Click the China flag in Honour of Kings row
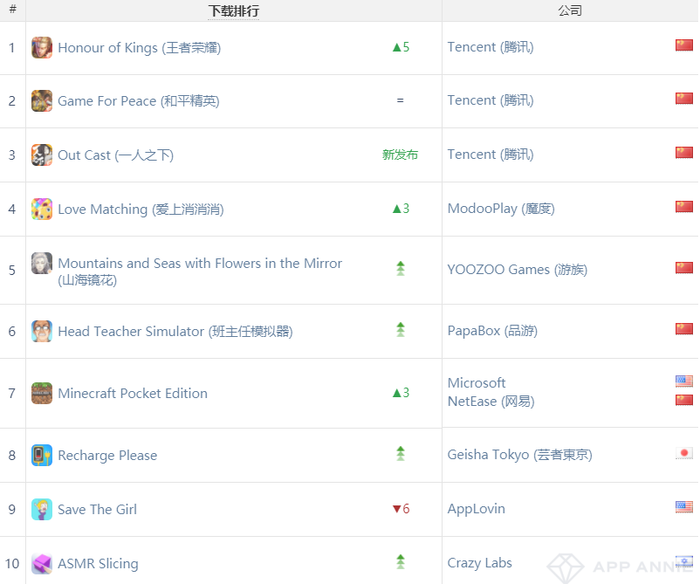This screenshot has height=584, width=700. [x=684, y=45]
